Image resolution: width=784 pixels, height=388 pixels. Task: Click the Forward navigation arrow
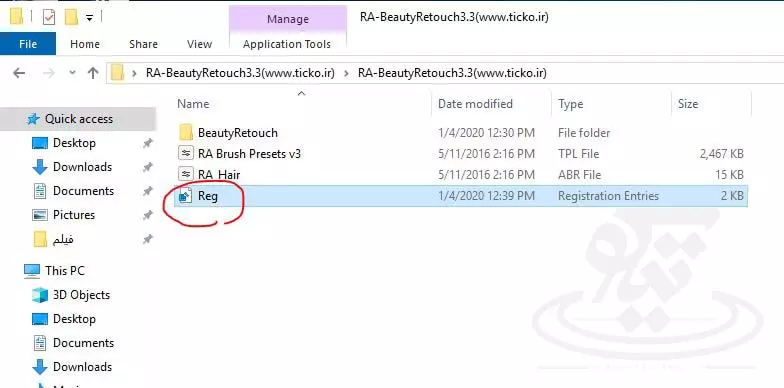tap(48, 73)
